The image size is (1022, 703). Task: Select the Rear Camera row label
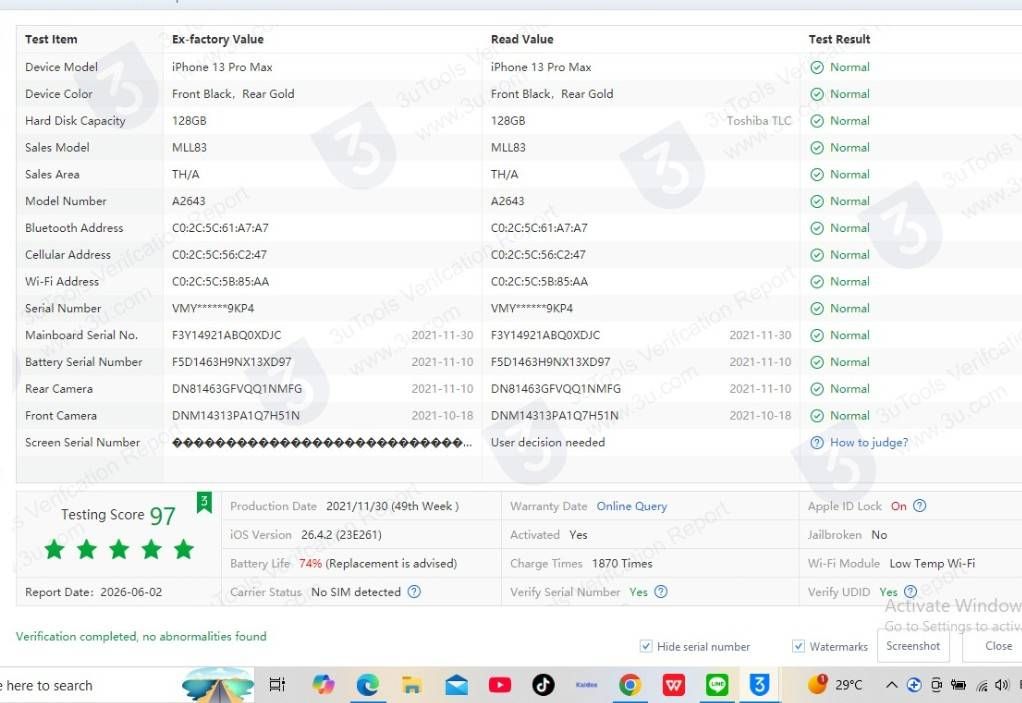[x=59, y=388]
